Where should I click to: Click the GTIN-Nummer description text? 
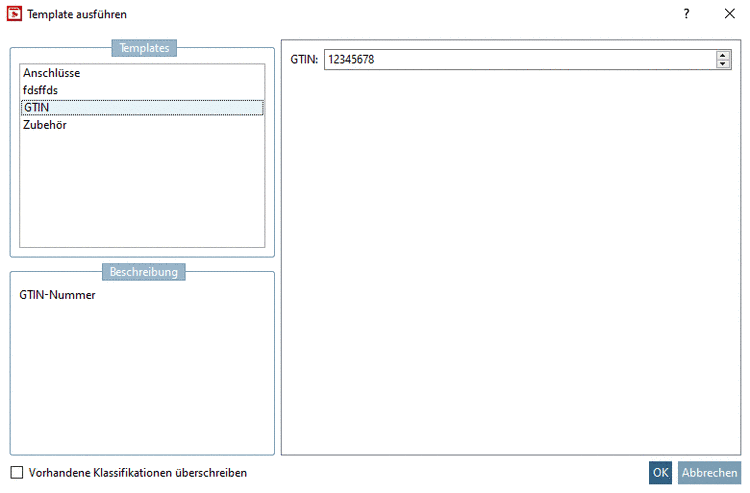[57, 295]
